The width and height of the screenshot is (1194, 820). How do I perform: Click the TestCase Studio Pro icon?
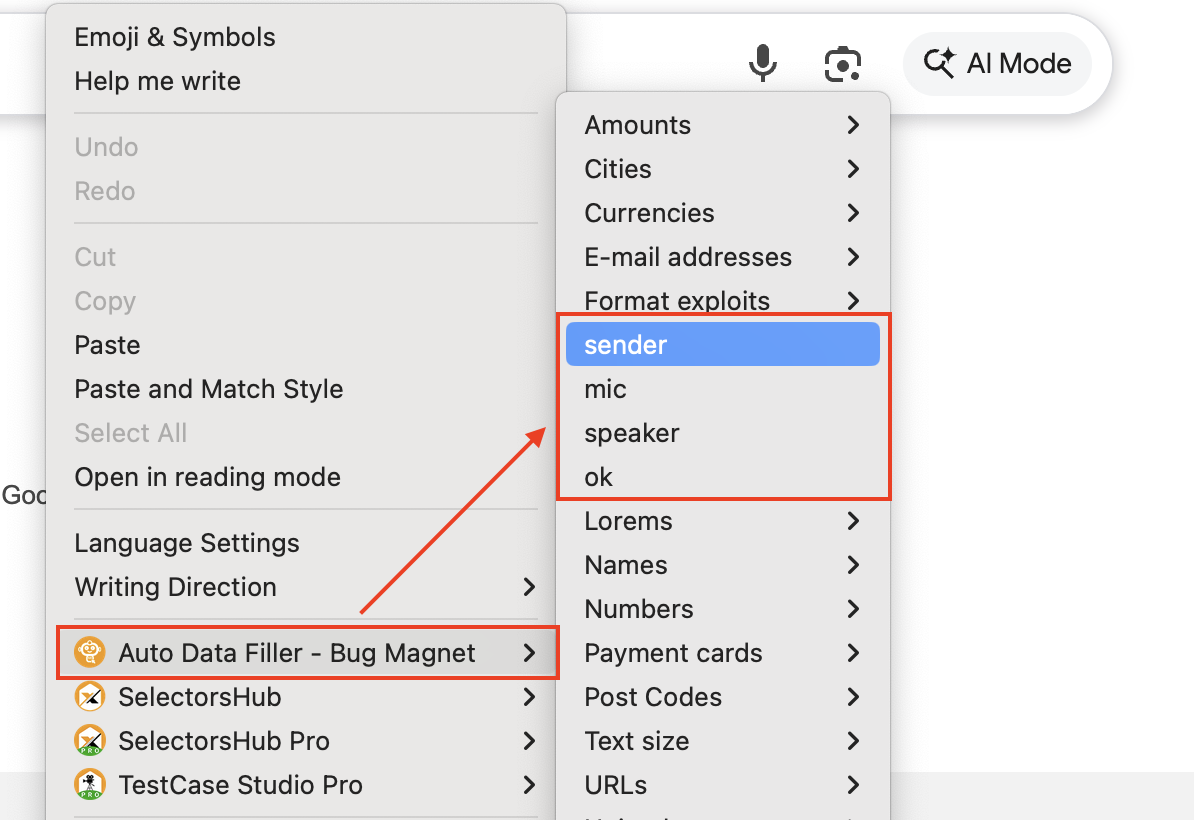(x=90, y=785)
